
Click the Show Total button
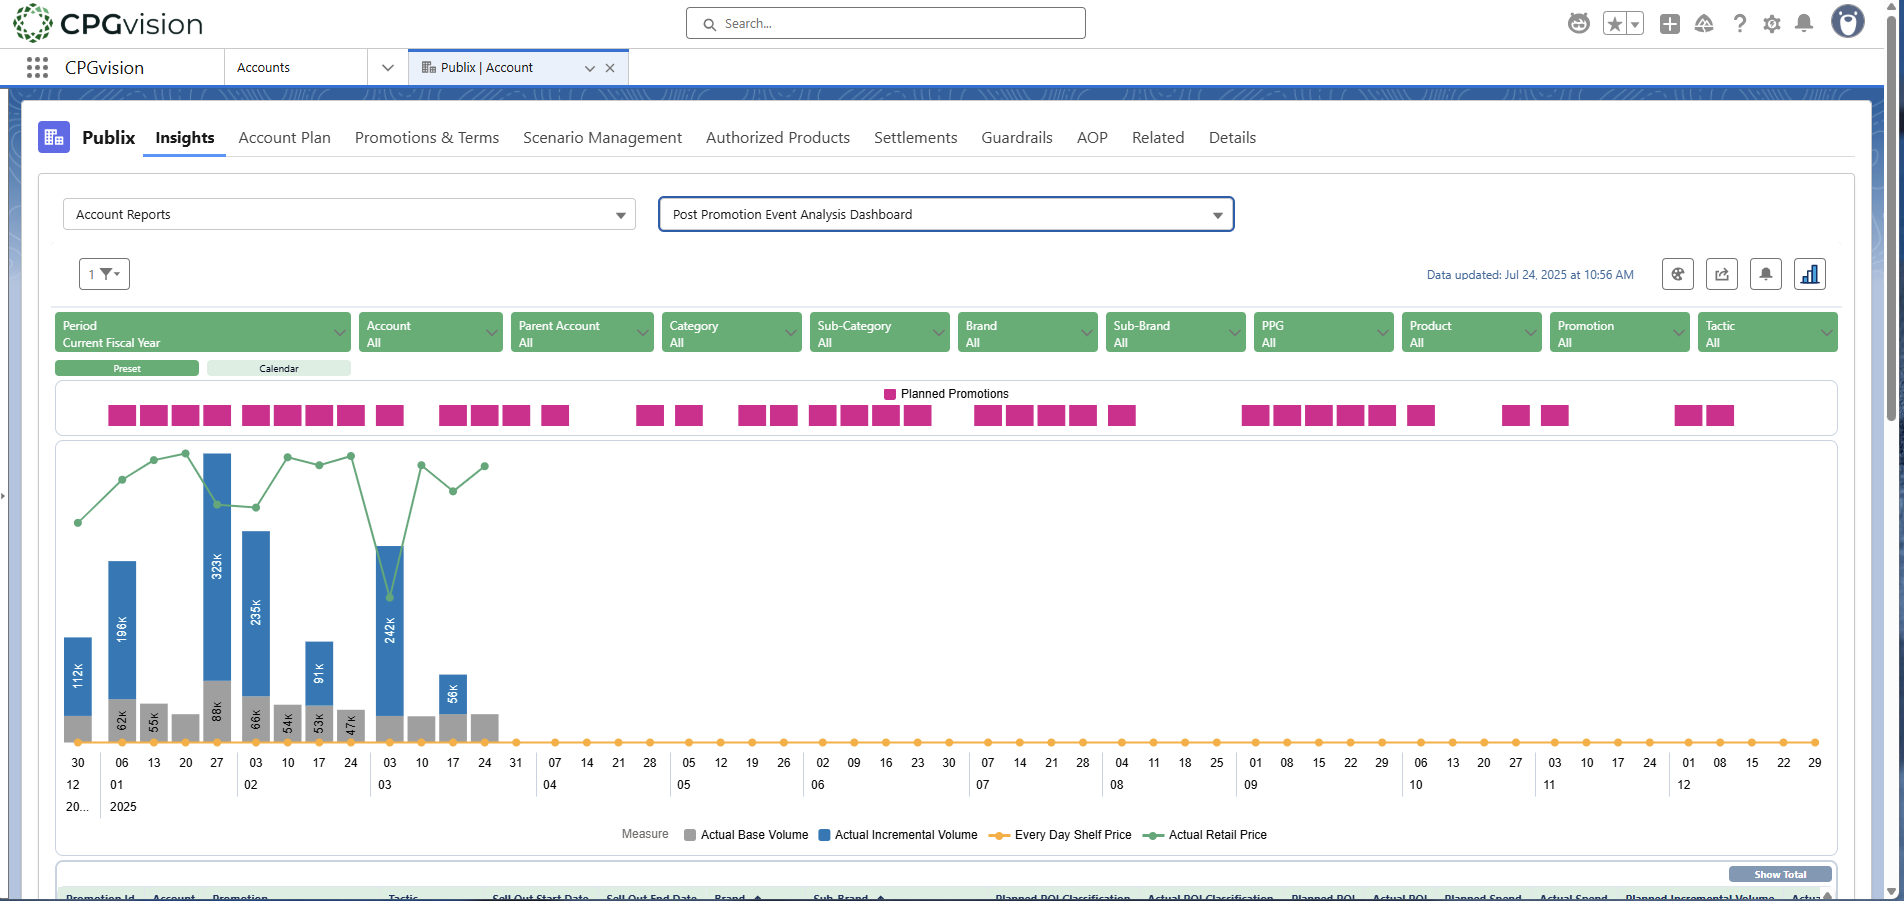[x=1779, y=874]
